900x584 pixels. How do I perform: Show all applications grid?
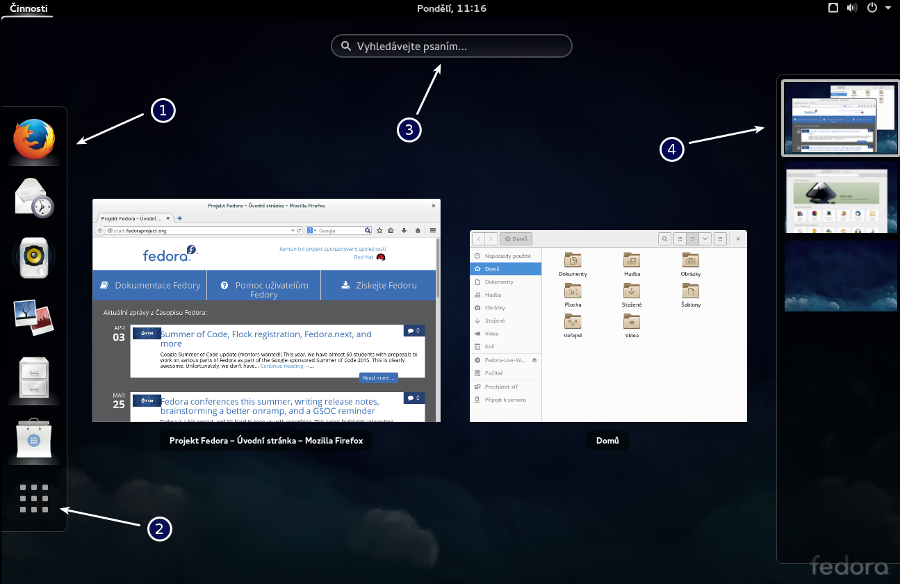(x=34, y=498)
